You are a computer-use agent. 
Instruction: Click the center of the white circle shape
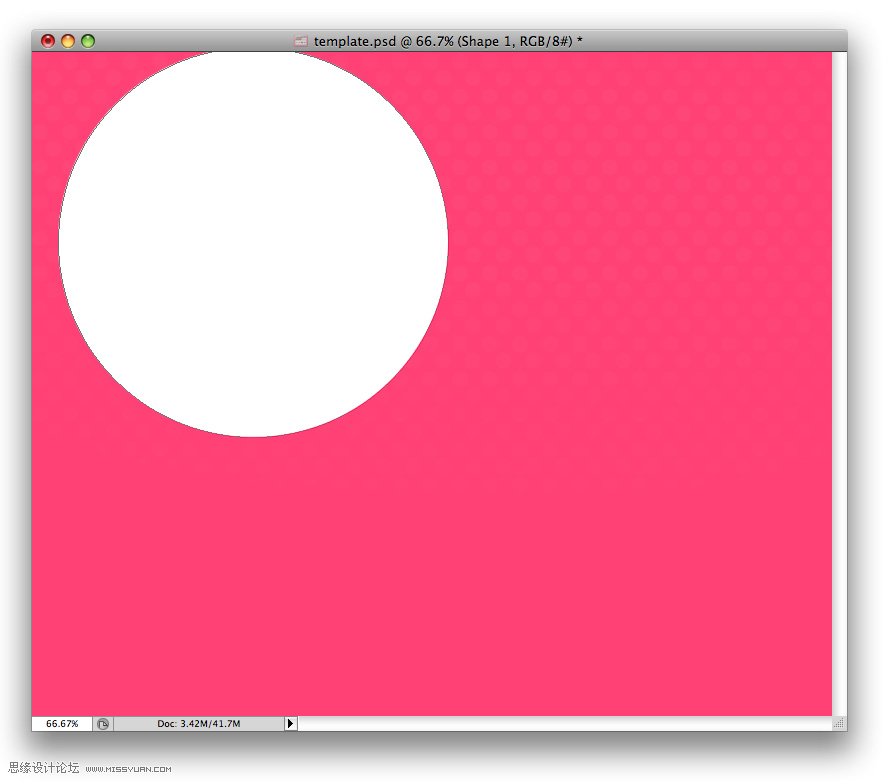(253, 242)
